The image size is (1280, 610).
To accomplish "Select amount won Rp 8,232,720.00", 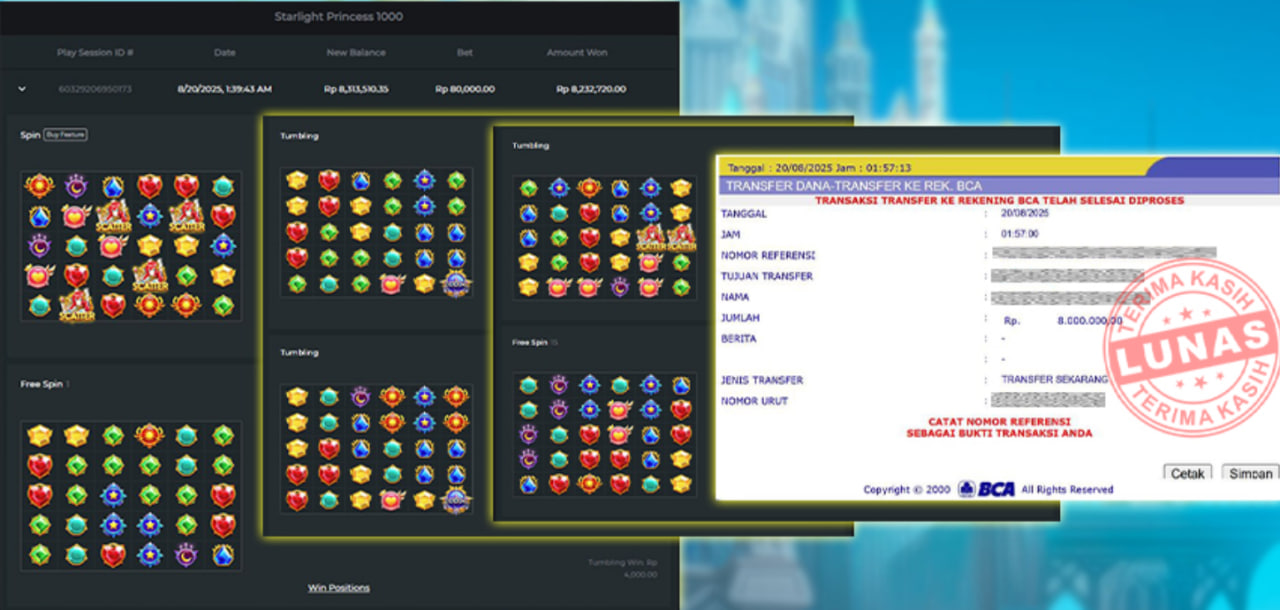I will [592, 89].
